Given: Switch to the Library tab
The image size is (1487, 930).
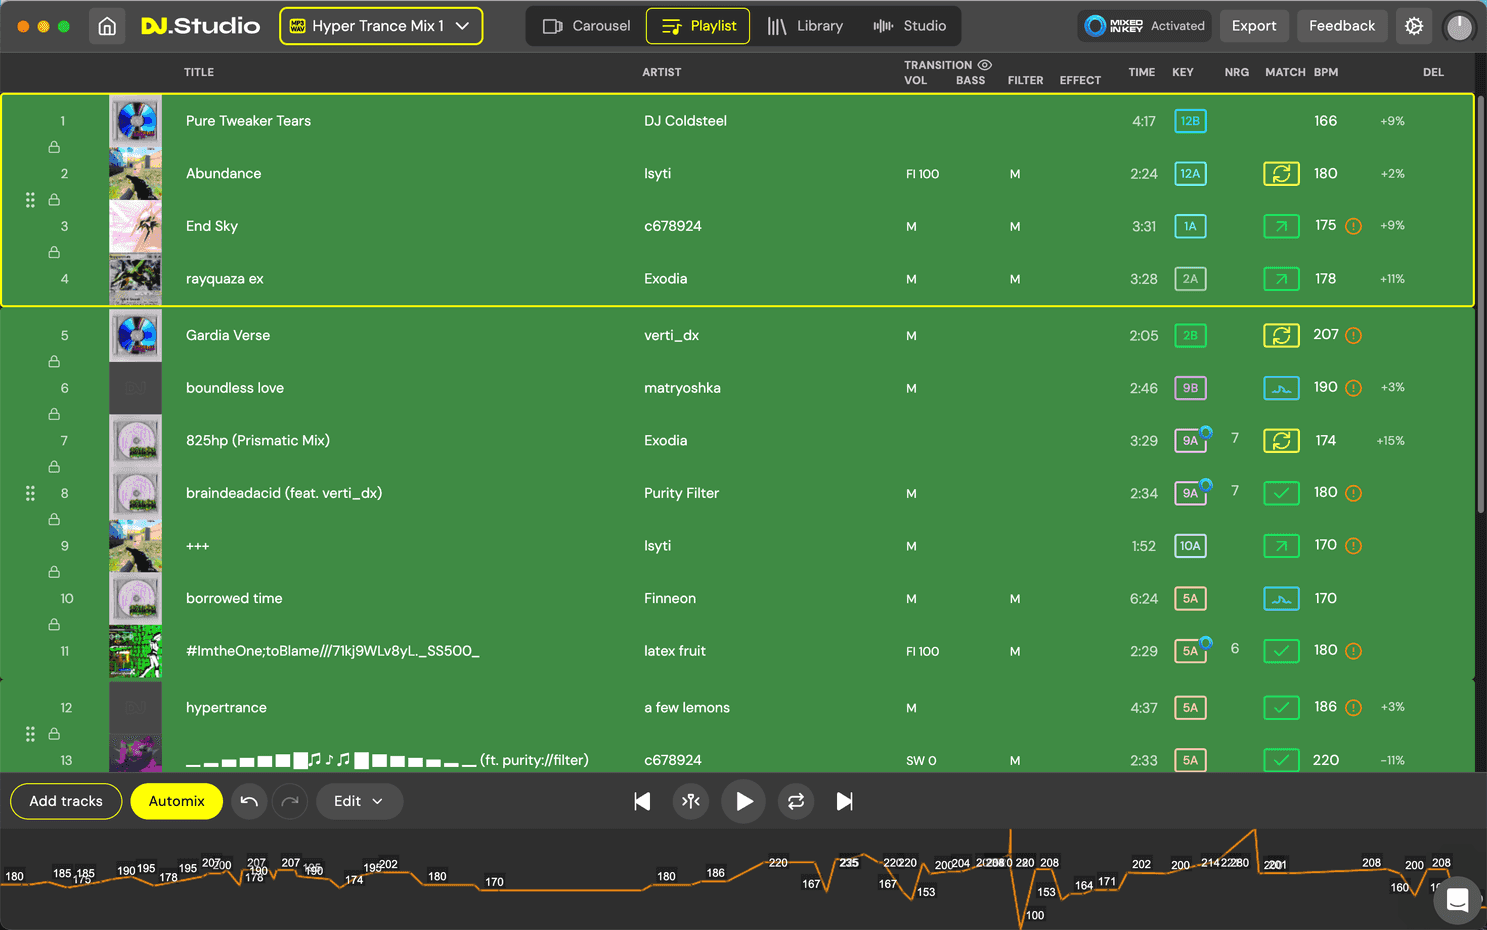Looking at the screenshot, I should (x=805, y=26).
